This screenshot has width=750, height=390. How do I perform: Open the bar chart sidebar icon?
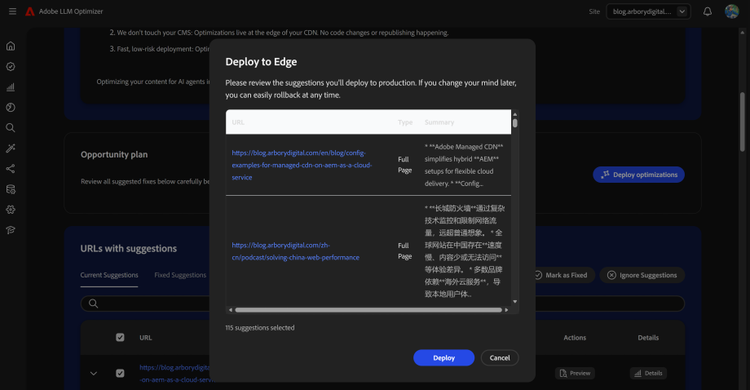[x=11, y=87]
